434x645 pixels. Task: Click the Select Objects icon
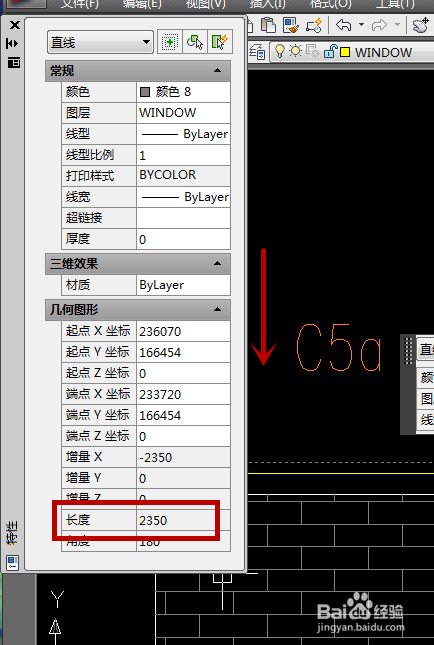[195, 42]
